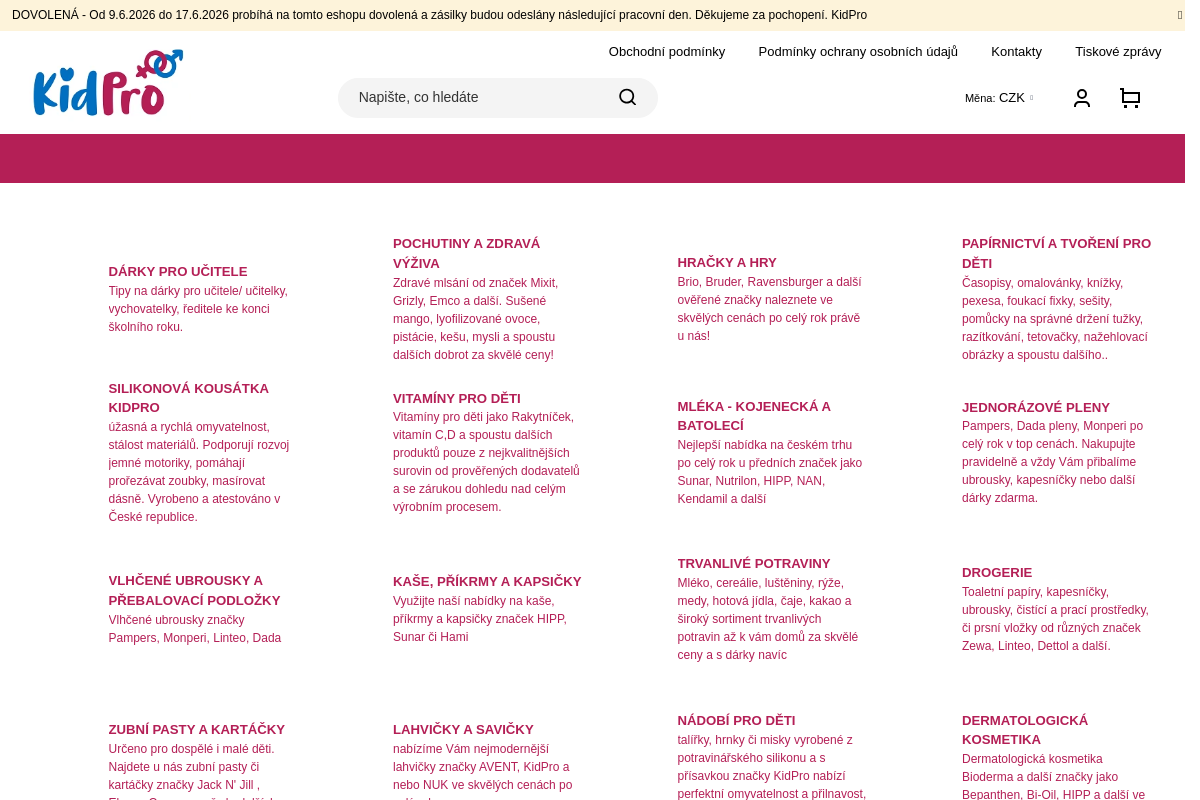
Task: Click the search magnifier icon
Action: [627, 97]
